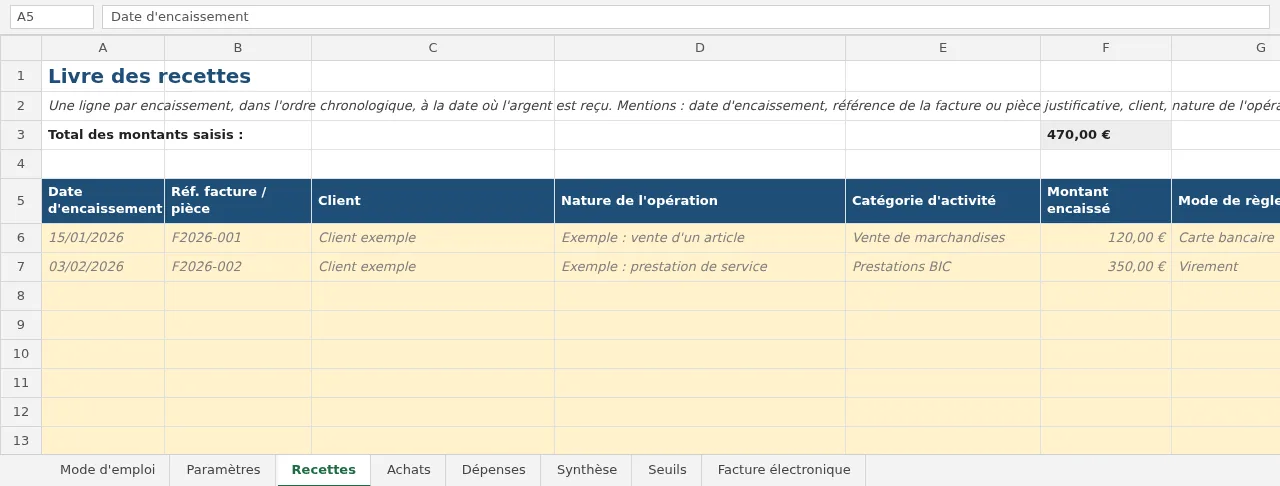Click the instruction text starting 'Une ligne par encaissement'

click(664, 106)
